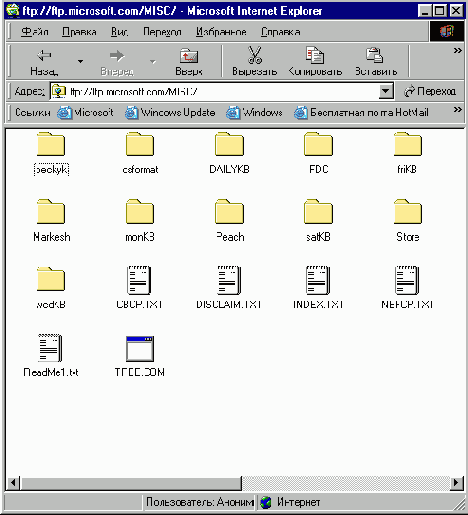This screenshot has width=468, height=515.
Task: Open the Back history dropdown arrow
Action: (80, 61)
